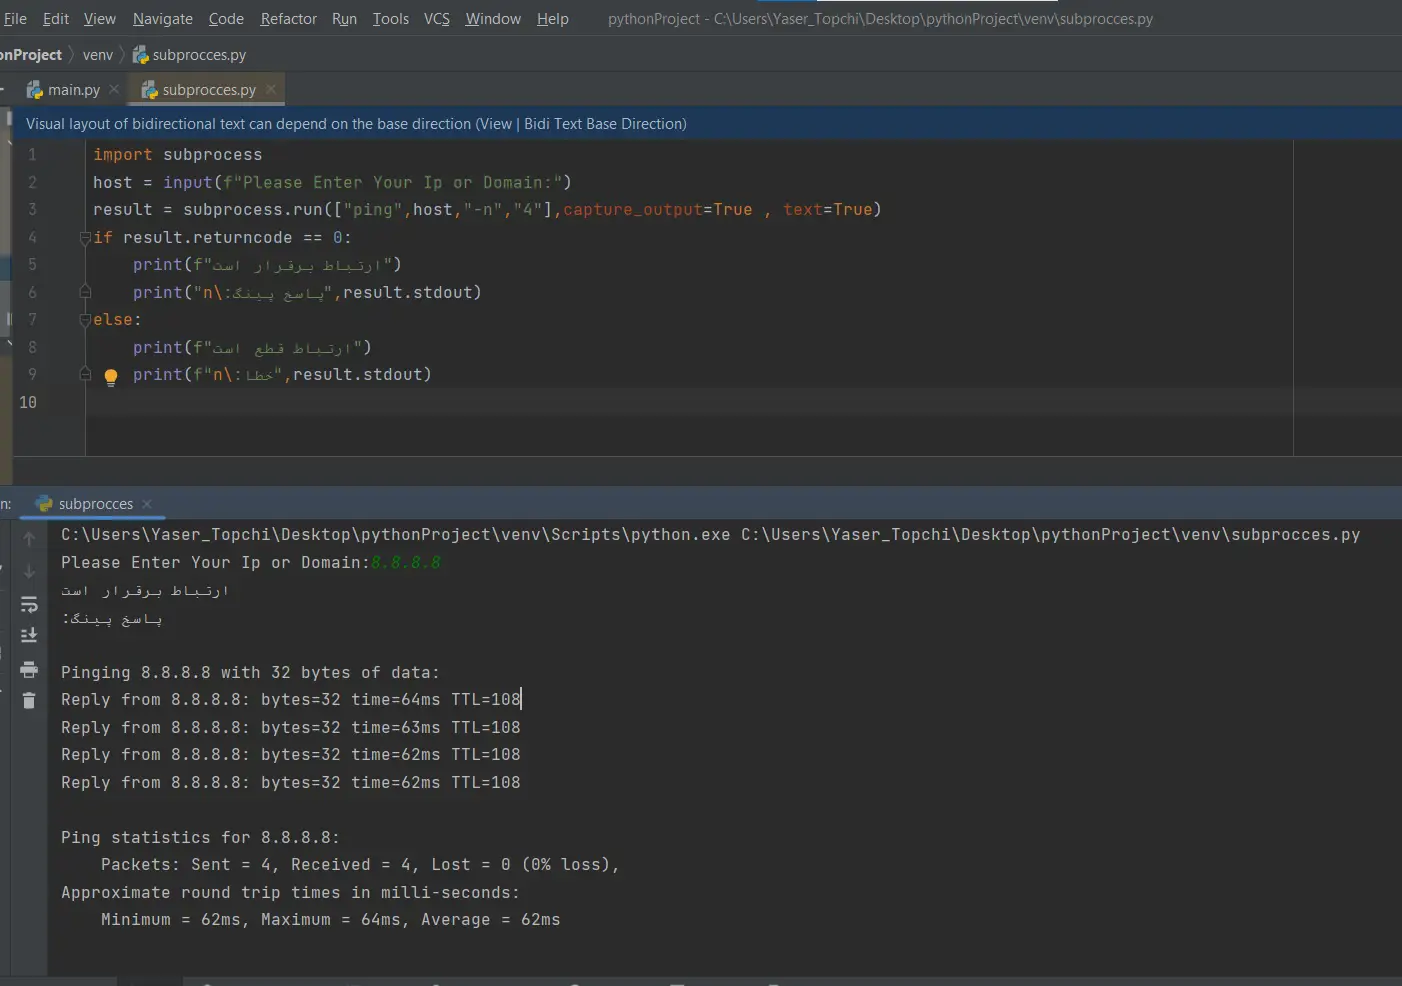Screen dimensions: 1402x986
Task: Click venv in the breadcrumb bar
Action: tap(98, 55)
